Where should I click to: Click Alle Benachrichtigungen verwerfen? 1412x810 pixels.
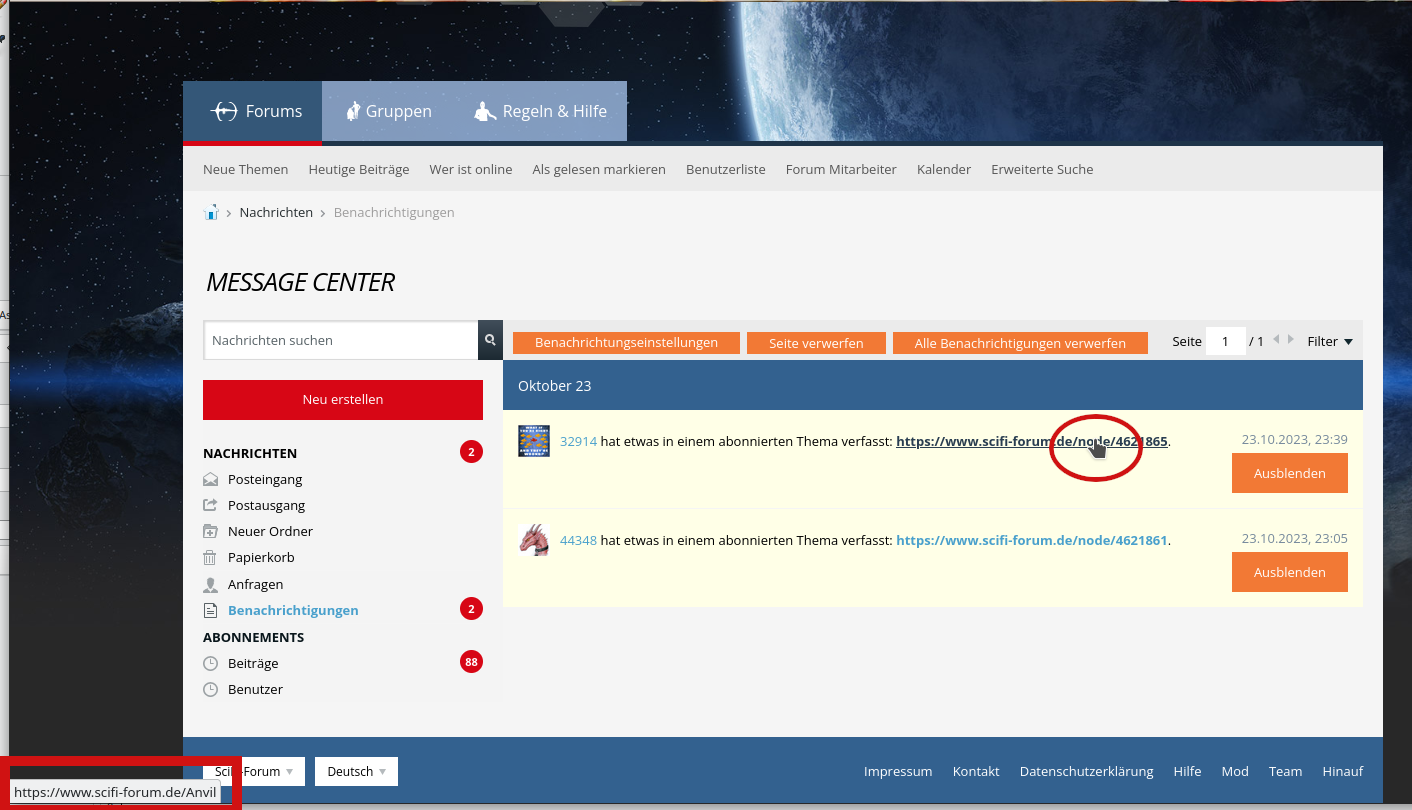coord(1020,343)
